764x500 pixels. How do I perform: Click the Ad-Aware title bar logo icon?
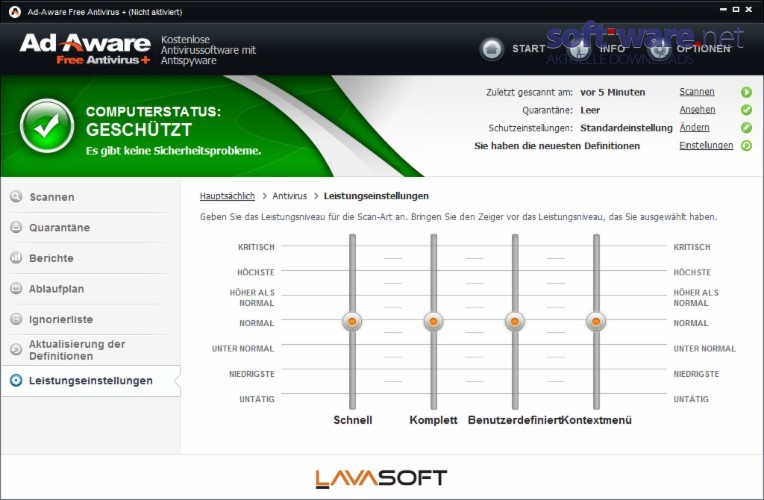[x=15, y=12]
